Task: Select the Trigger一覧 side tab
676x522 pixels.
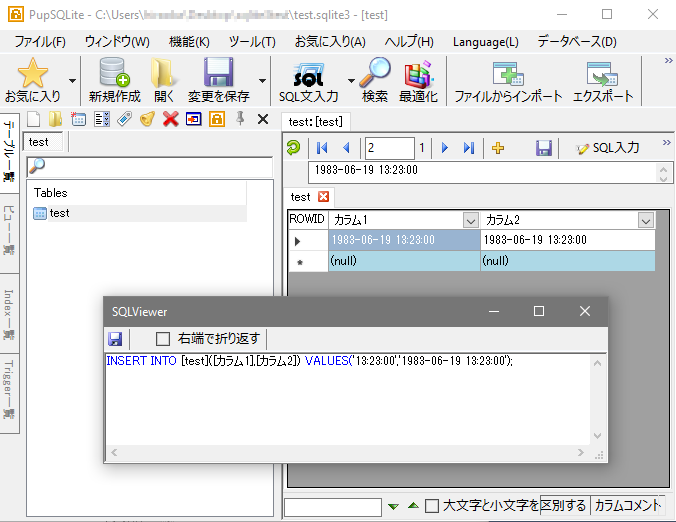Action: pos(9,393)
